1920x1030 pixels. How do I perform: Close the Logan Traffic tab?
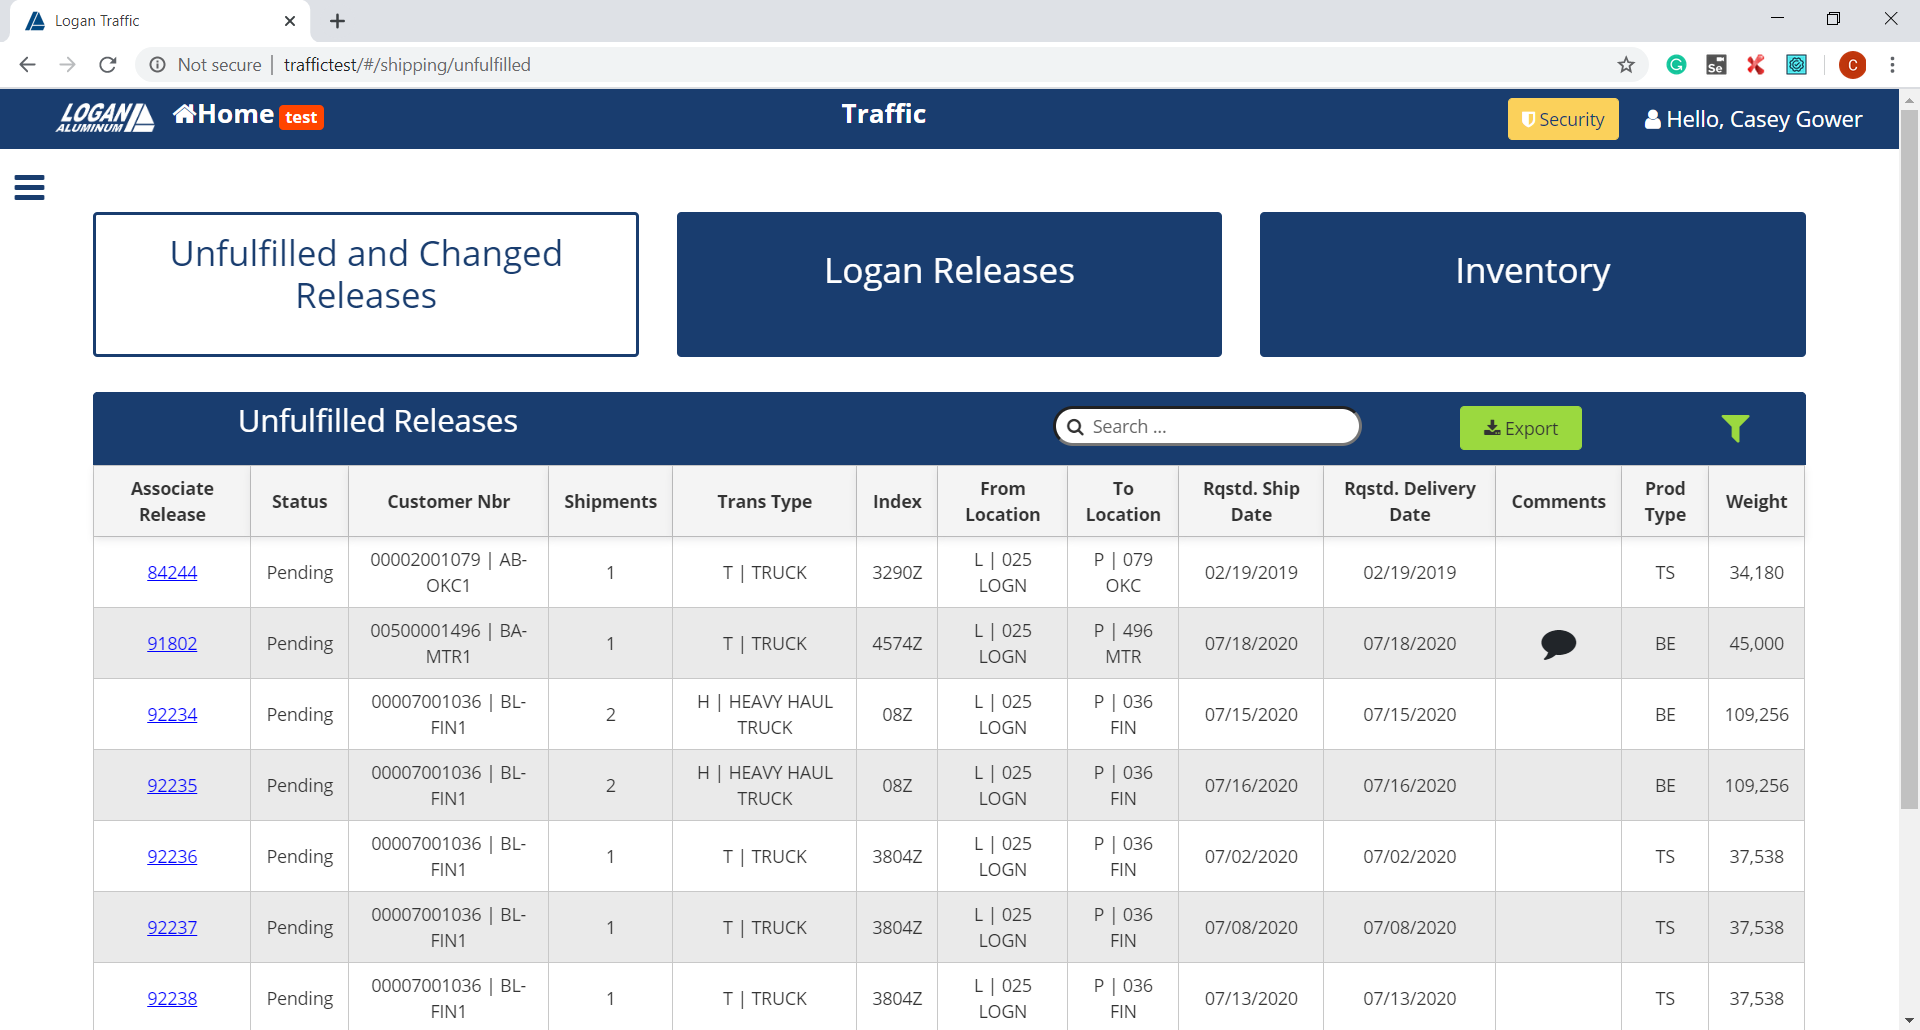[x=290, y=21]
